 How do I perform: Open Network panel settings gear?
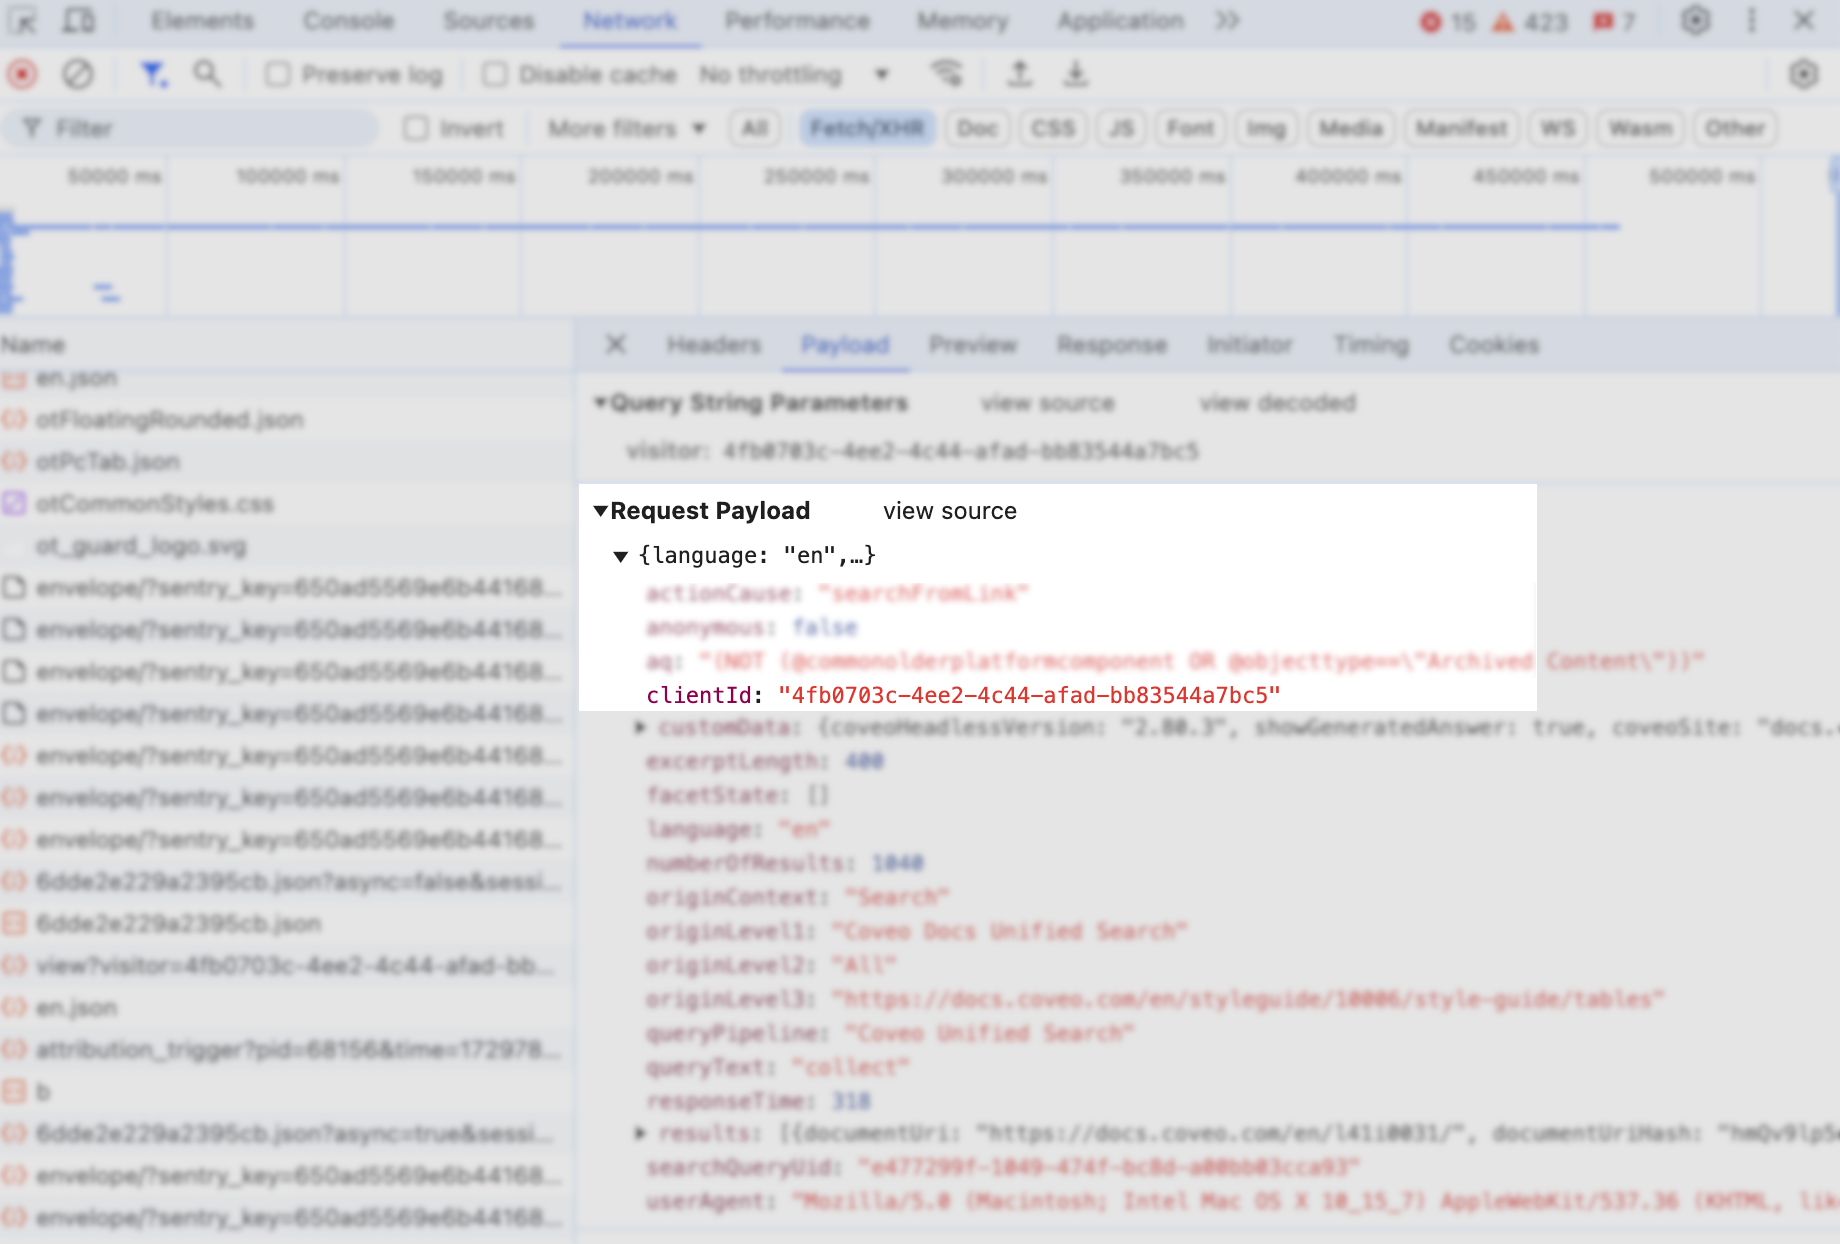1805,74
